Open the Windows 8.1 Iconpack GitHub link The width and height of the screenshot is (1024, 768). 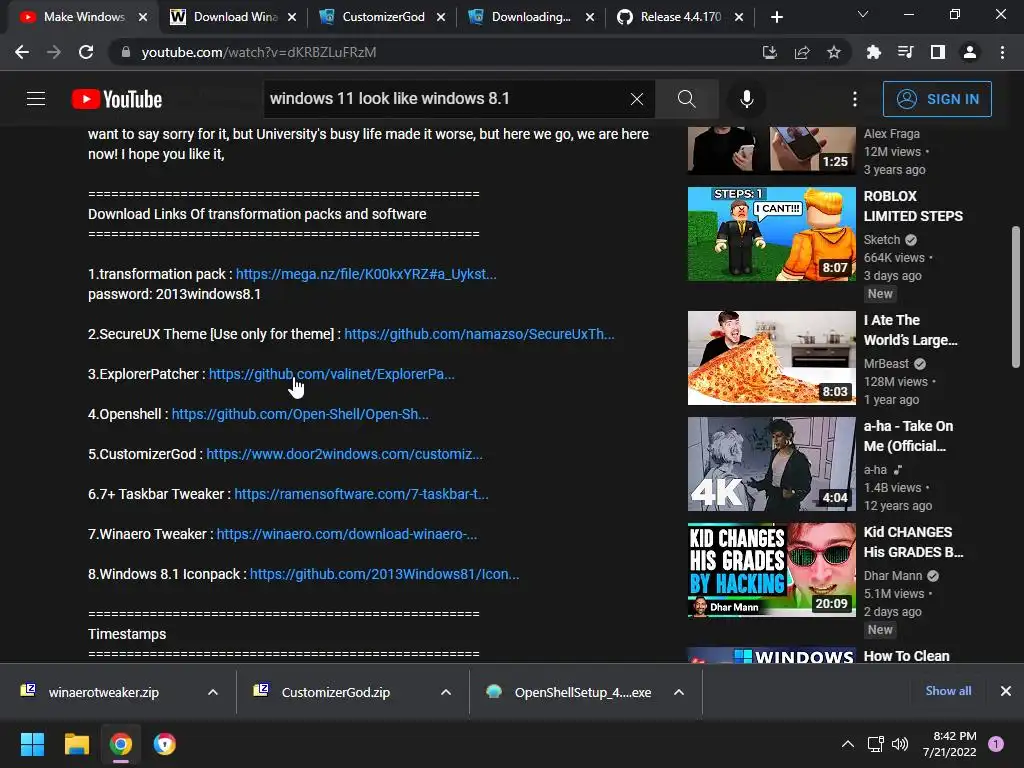385,574
